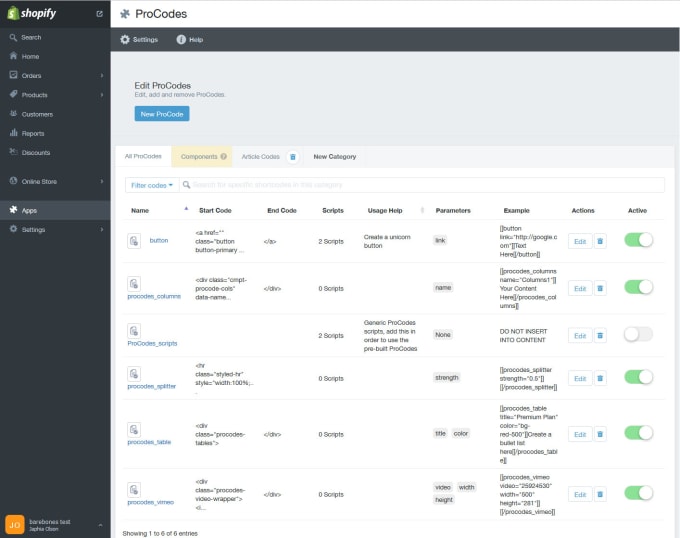Edit the procodes_splitter ProCode
The image size is (680, 538).
point(580,378)
